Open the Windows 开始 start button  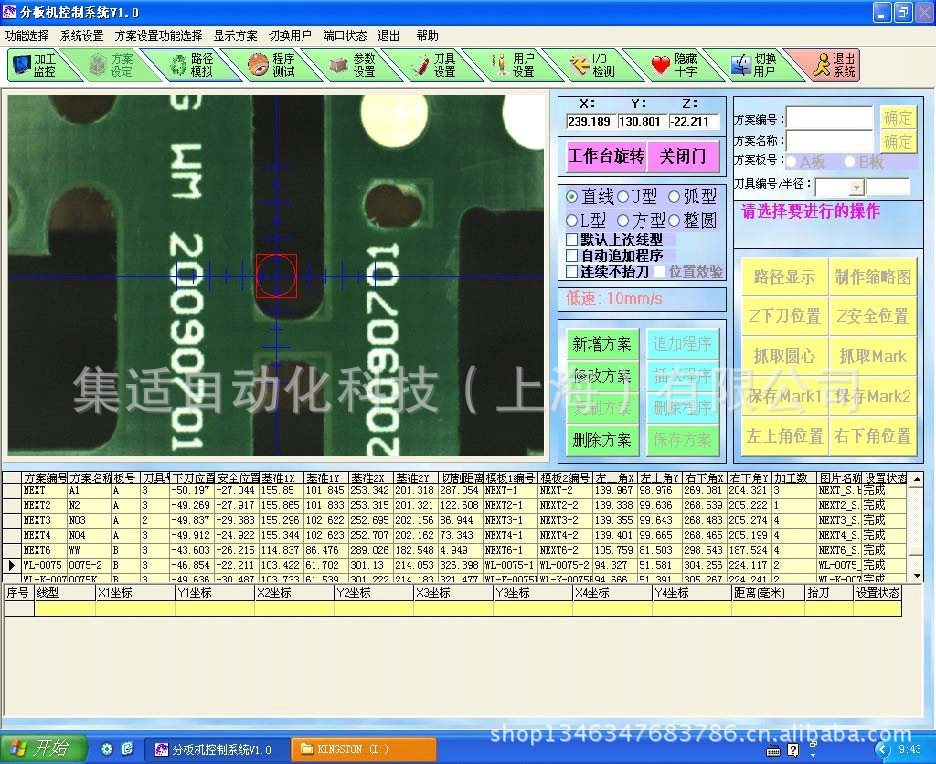pos(40,748)
